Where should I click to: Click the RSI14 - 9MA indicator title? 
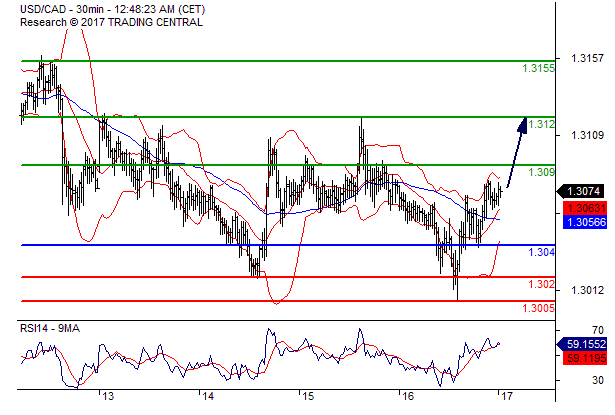pyautogui.click(x=50, y=328)
